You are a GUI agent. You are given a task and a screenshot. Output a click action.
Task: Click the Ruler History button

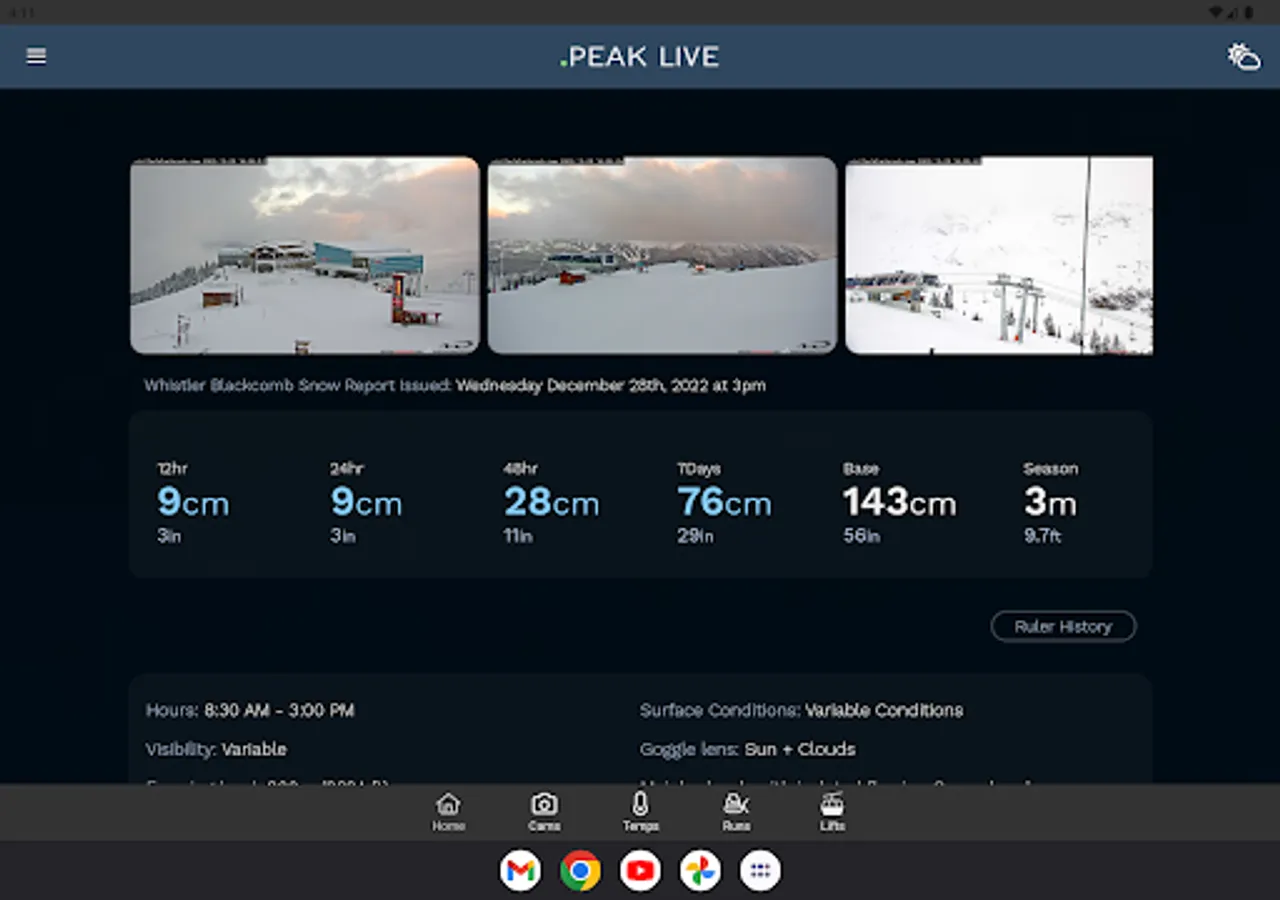1063,626
